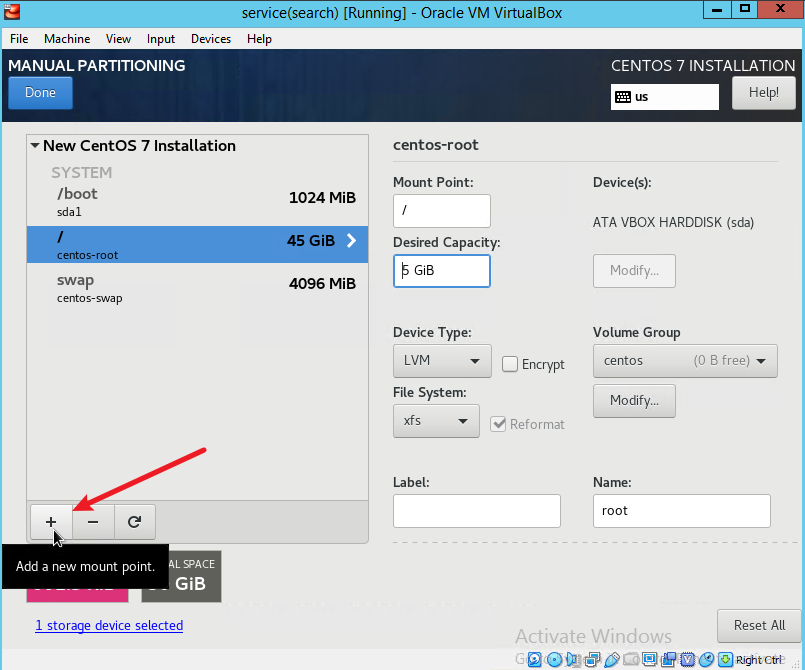The width and height of the screenshot is (805, 670).
Task: Open the View menu
Action: pos(118,39)
